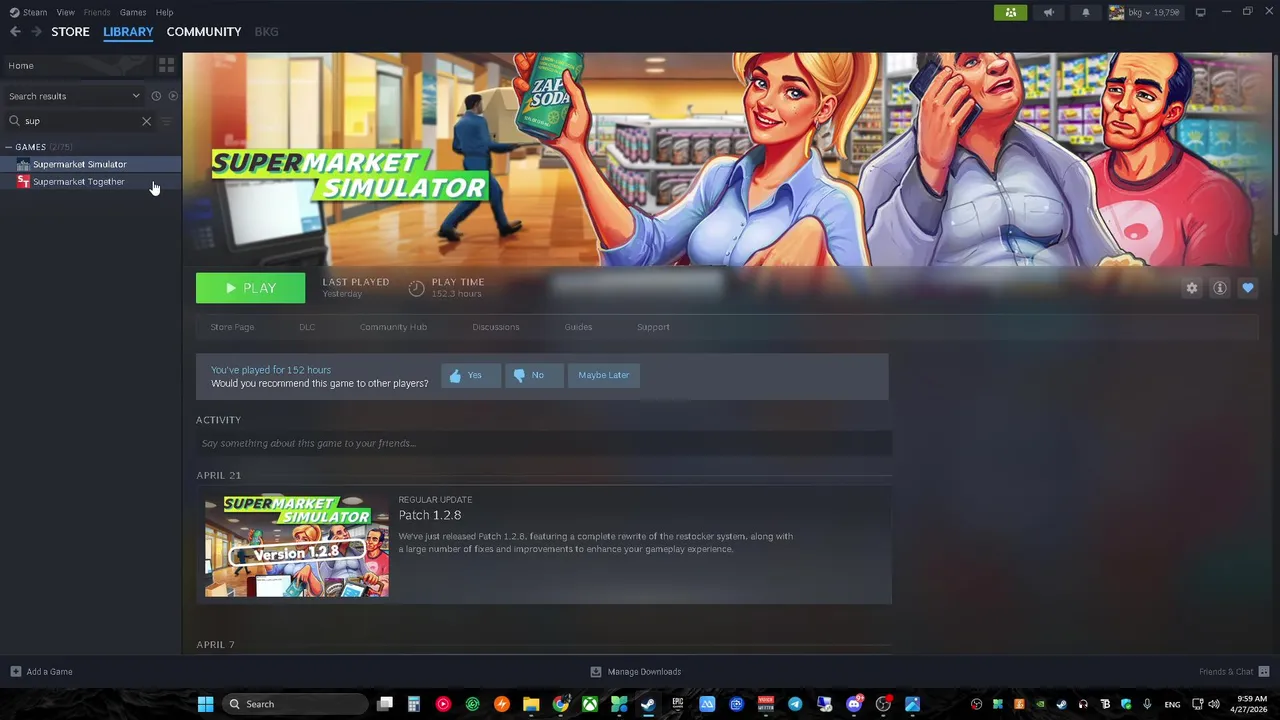Recommend game with Yes button
Screen dimensions: 1280x720
(x=470, y=375)
